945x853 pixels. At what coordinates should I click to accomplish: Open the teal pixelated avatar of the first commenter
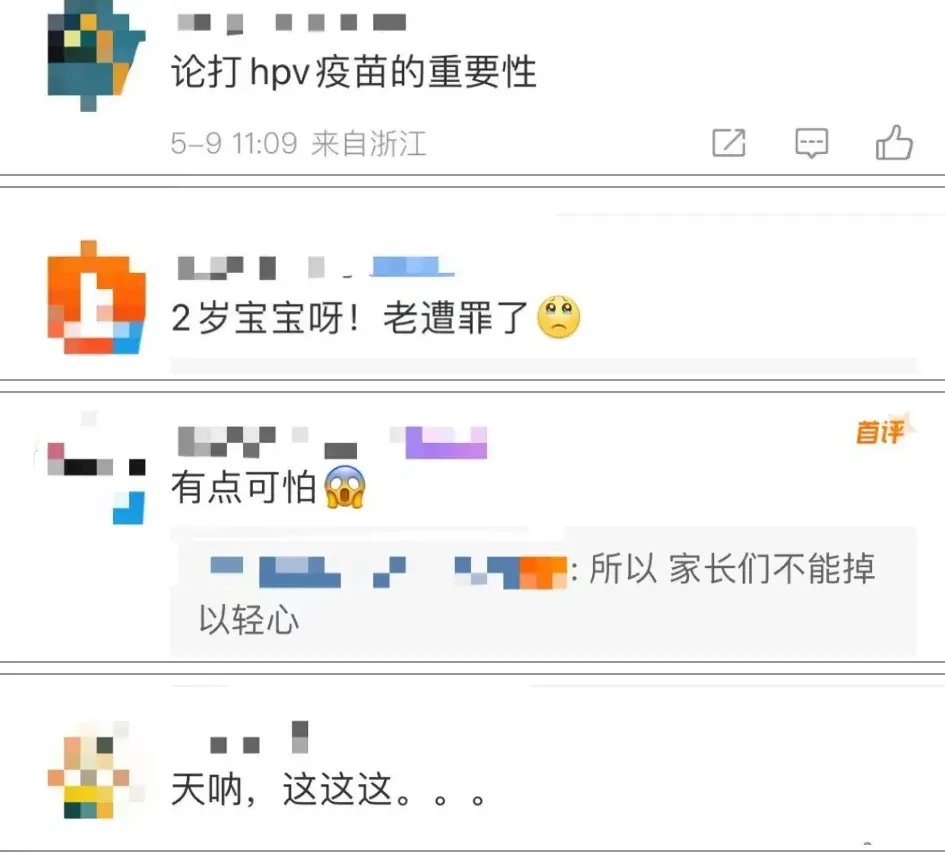(96, 56)
